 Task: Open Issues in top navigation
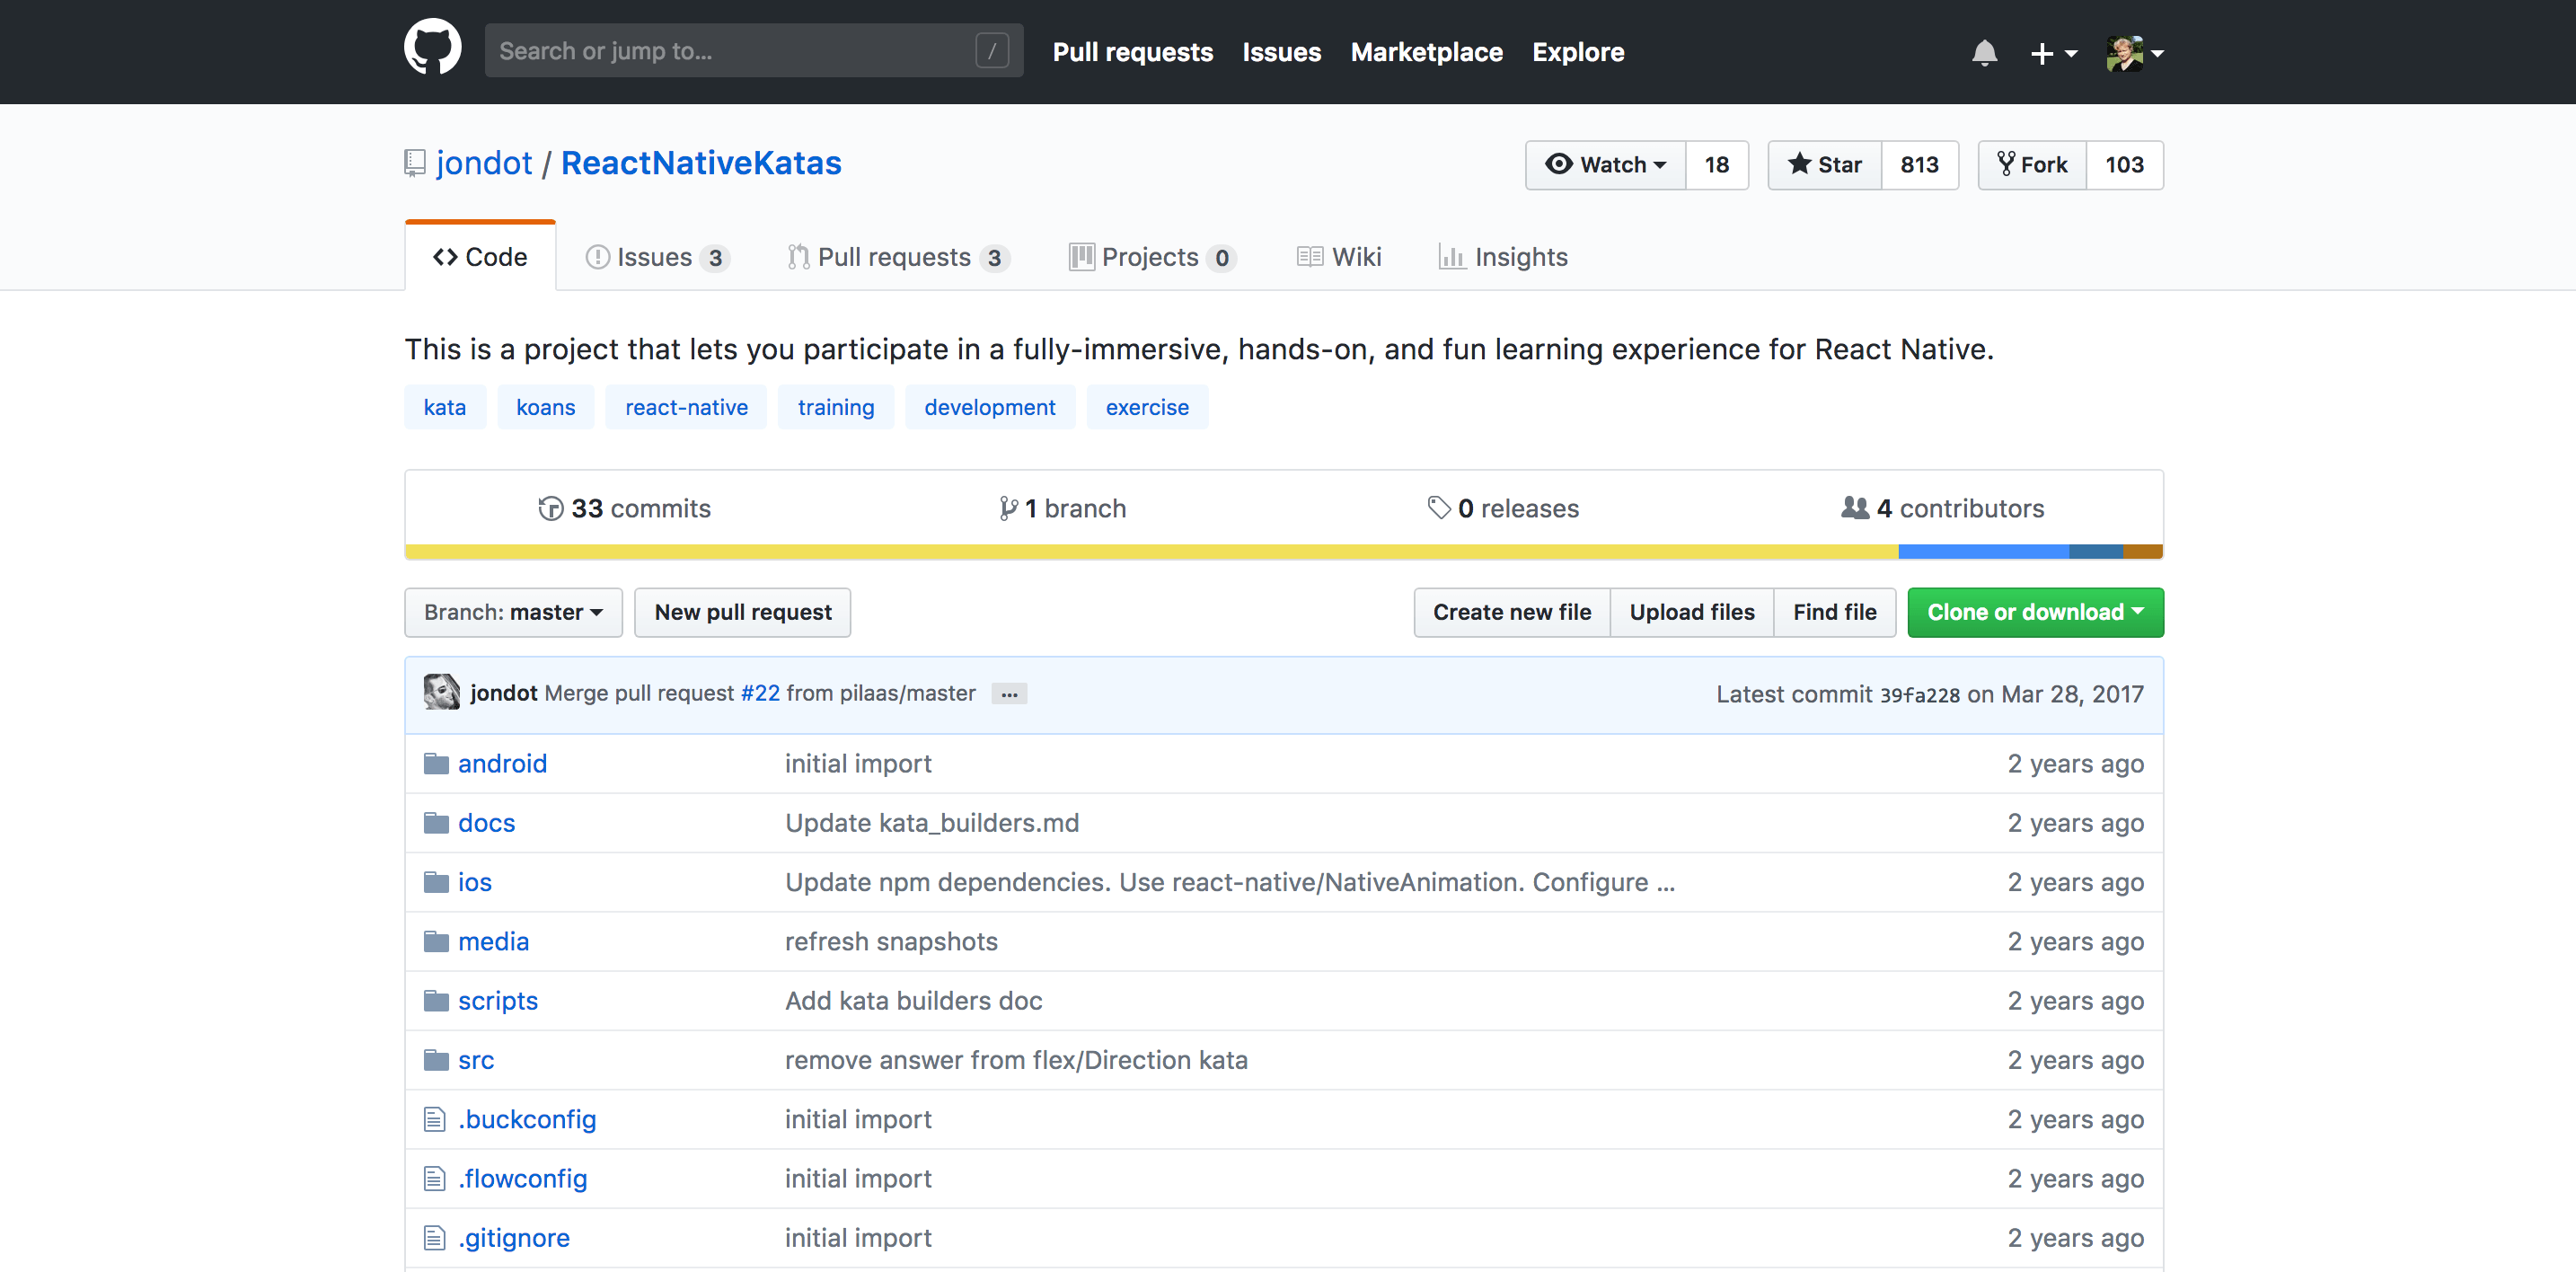1281,52
